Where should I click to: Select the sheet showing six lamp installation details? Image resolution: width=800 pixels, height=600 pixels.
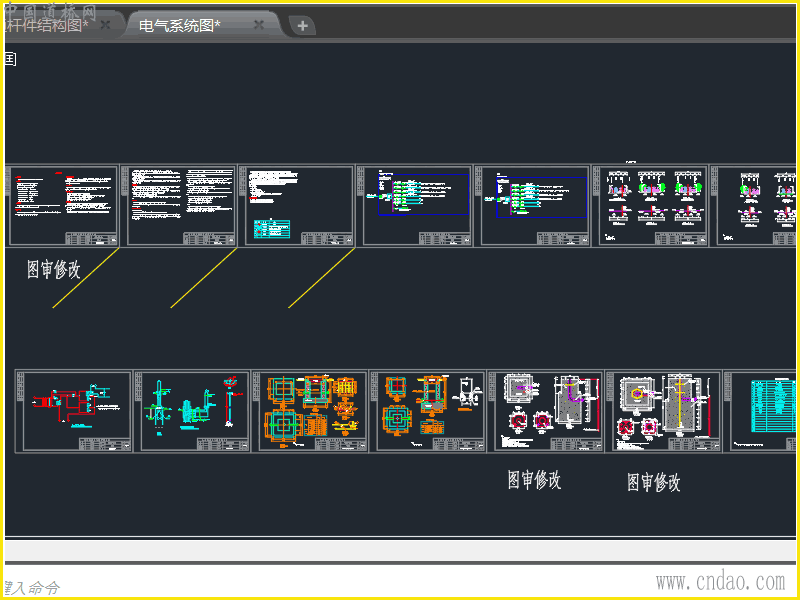pyautogui.click(x=651, y=206)
